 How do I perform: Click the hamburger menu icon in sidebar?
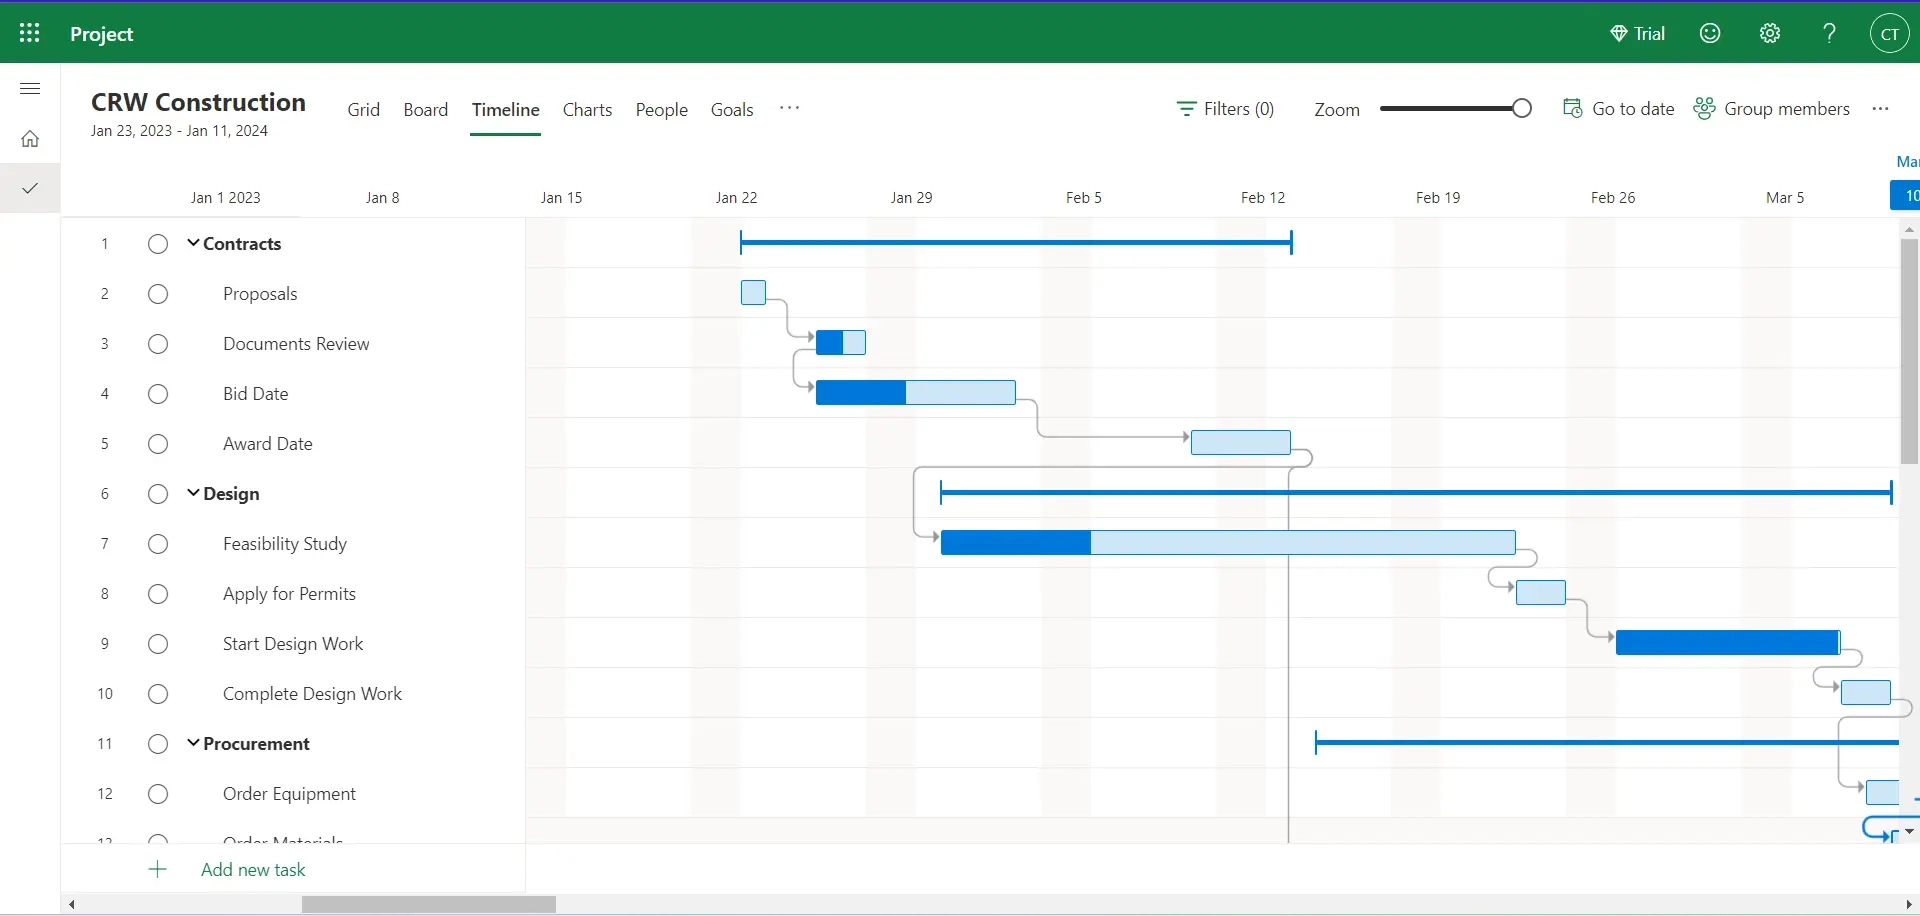click(x=29, y=88)
